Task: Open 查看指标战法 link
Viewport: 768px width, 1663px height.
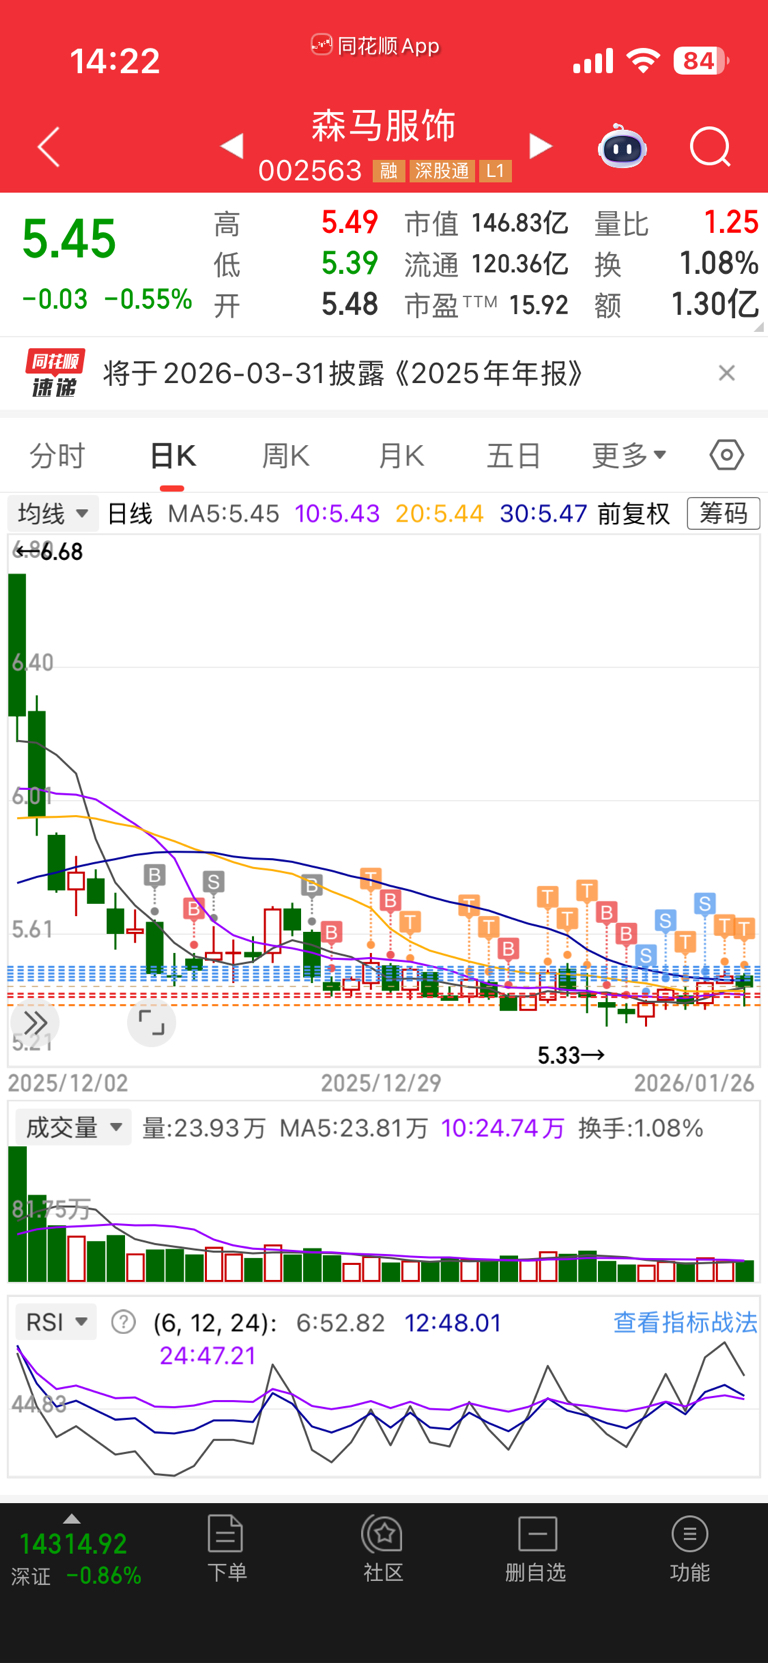Action: click(x=685, y=1322)
